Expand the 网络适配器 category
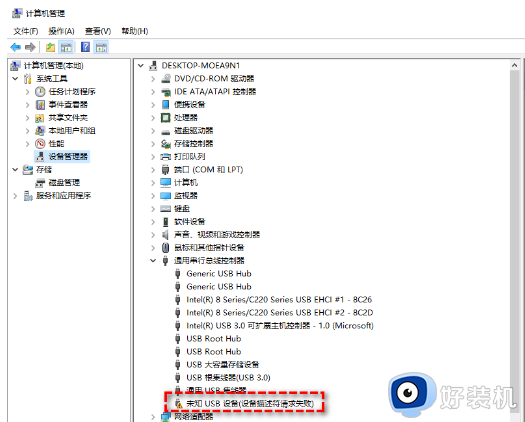 [x=153, y=417]
